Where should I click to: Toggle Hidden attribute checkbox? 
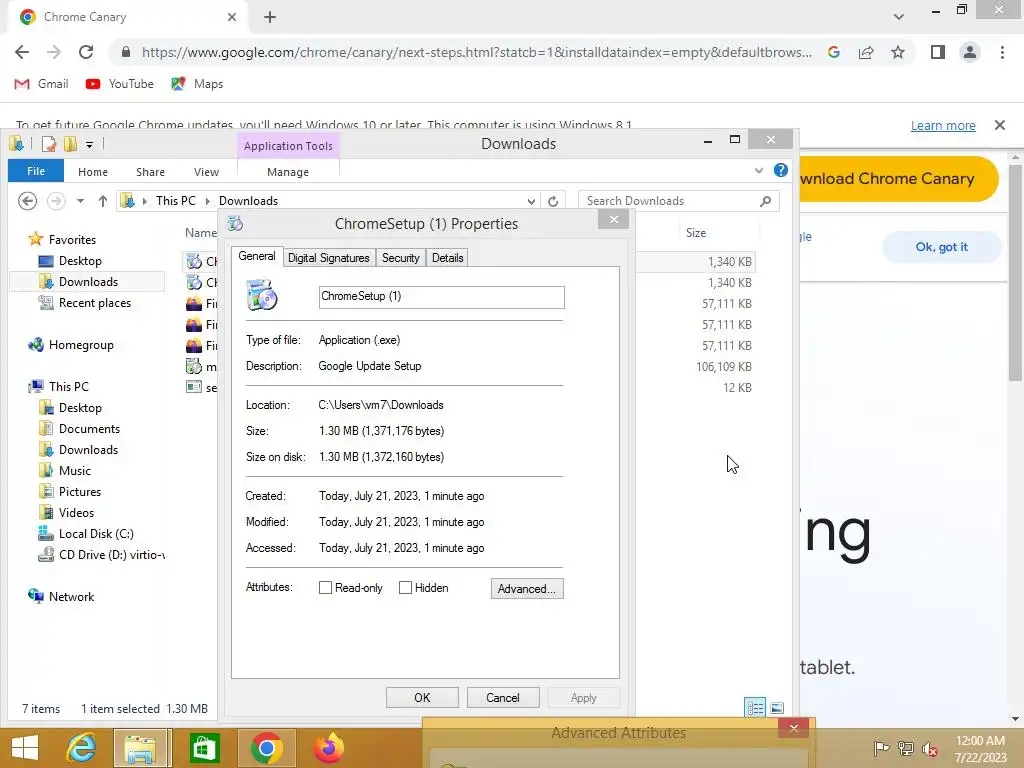[406, 588]
